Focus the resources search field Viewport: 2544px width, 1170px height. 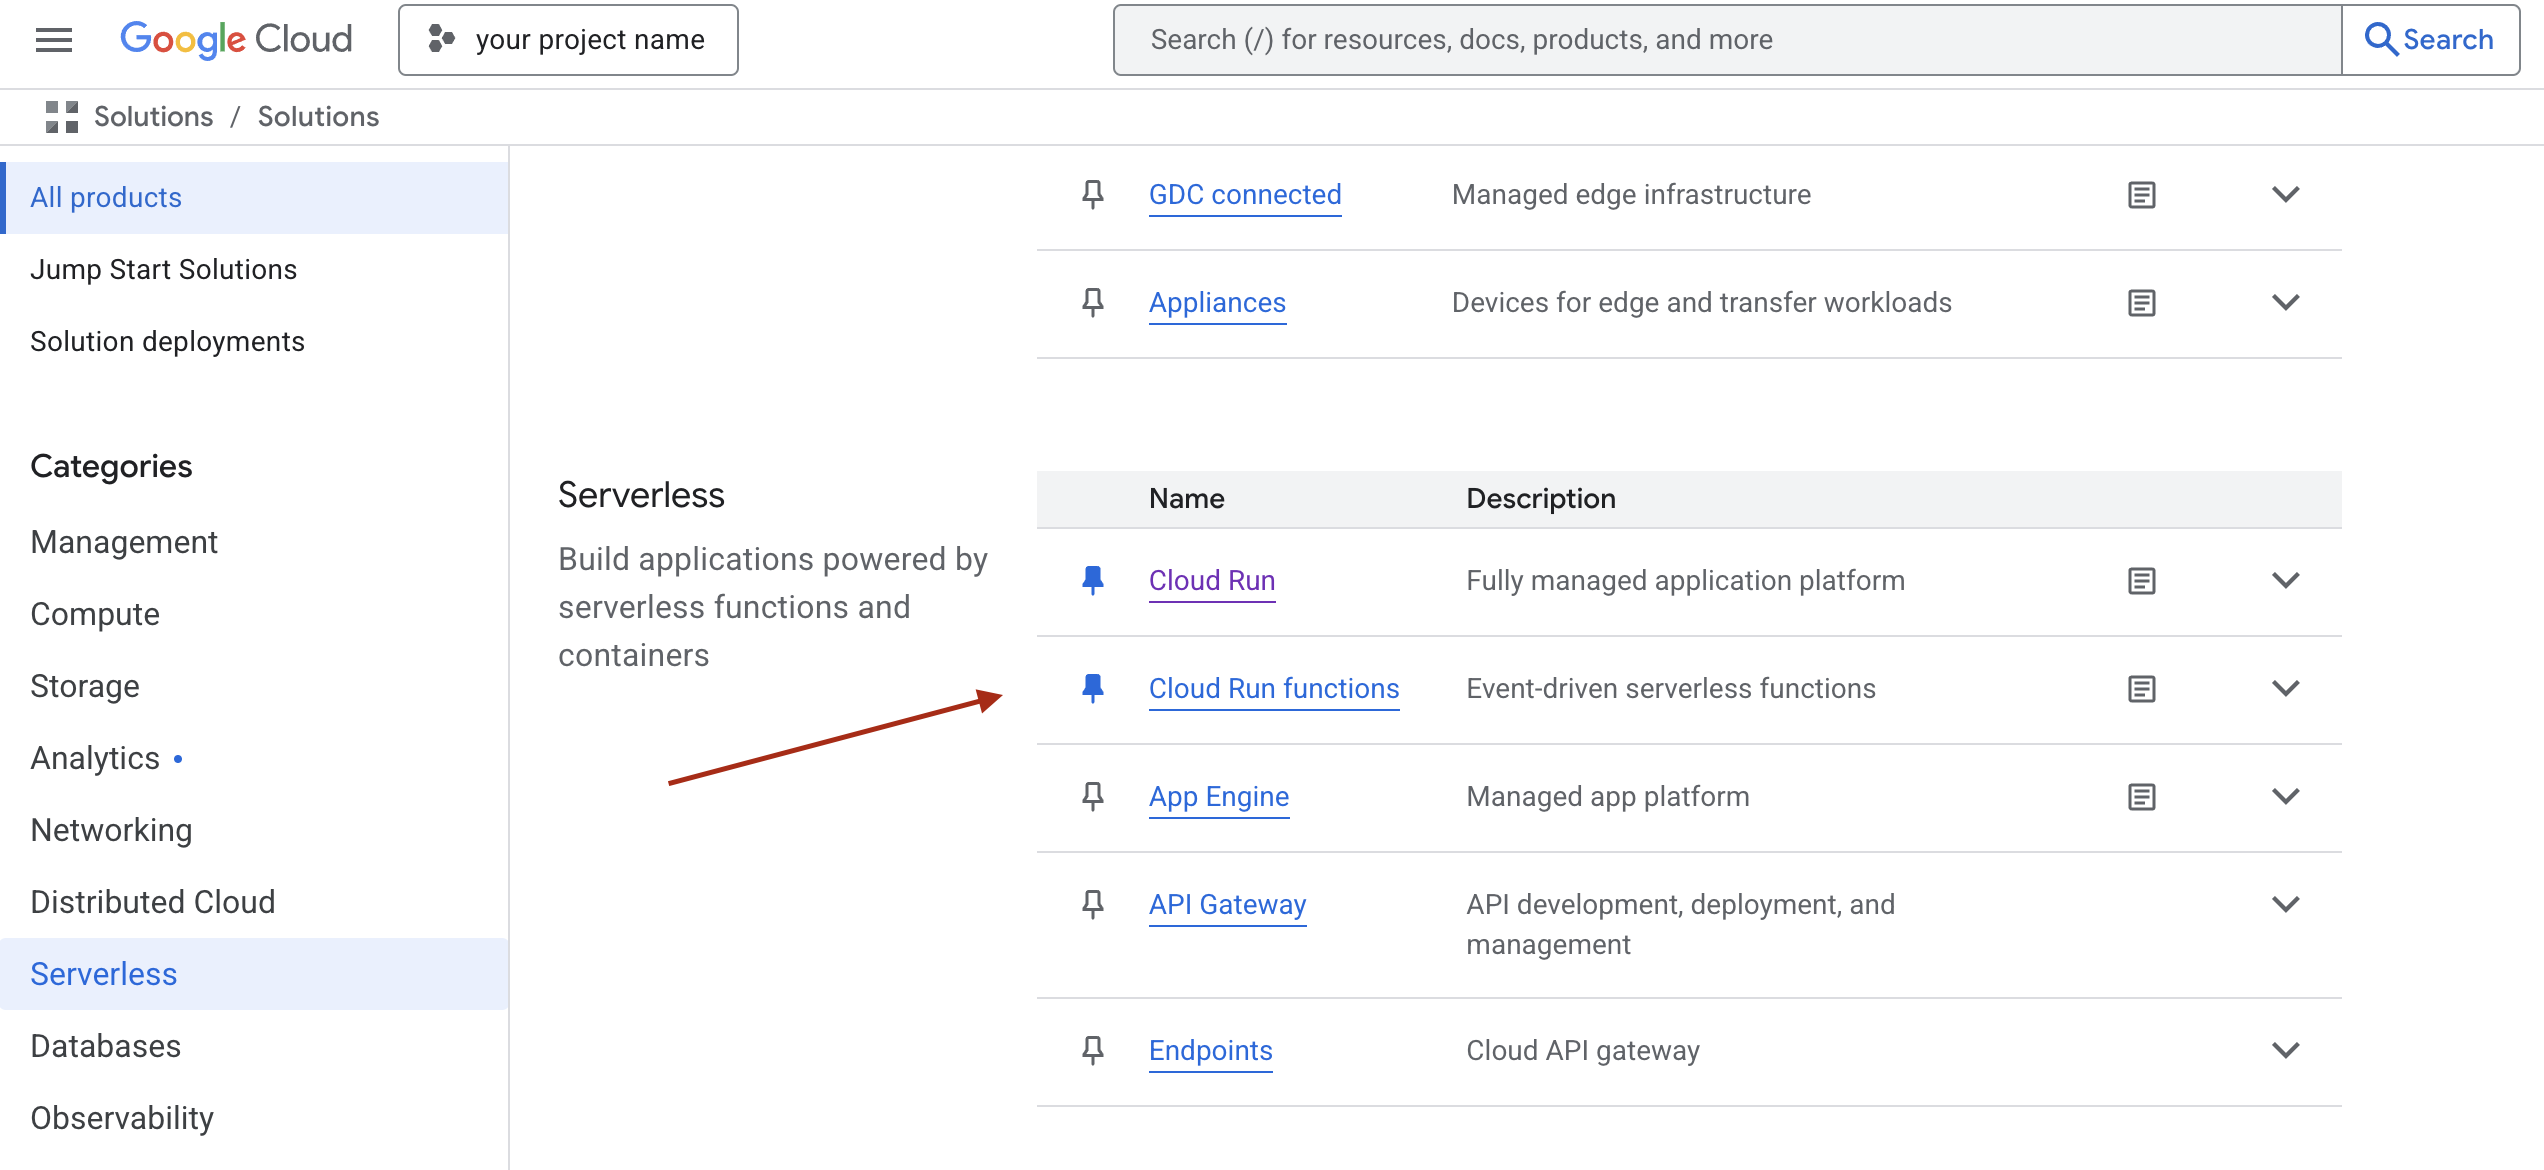pos(1727,40)
